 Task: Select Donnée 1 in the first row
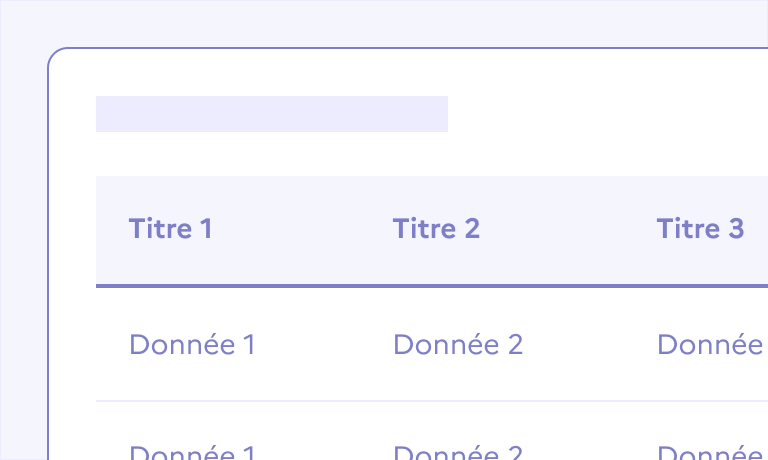tap(192, 345)
